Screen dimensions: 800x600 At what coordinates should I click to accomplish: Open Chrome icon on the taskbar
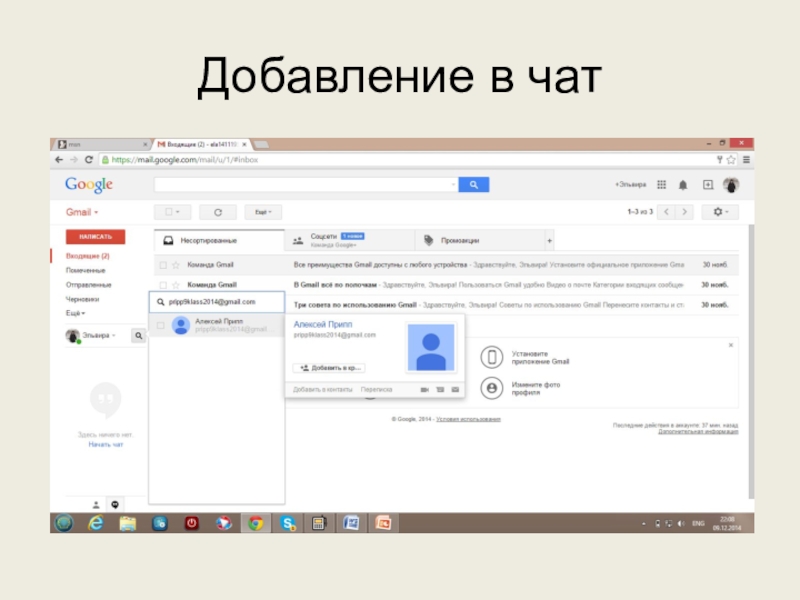[x=256, y=523]
